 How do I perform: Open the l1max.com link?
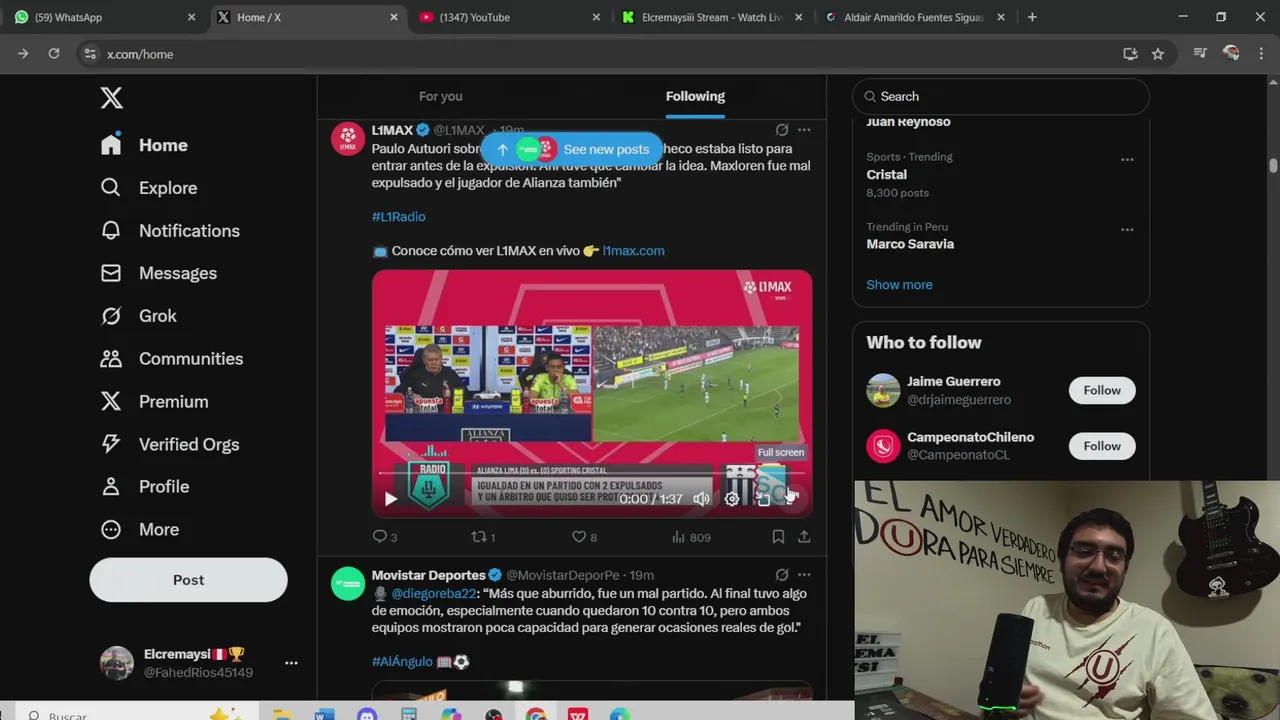(633, 251)
